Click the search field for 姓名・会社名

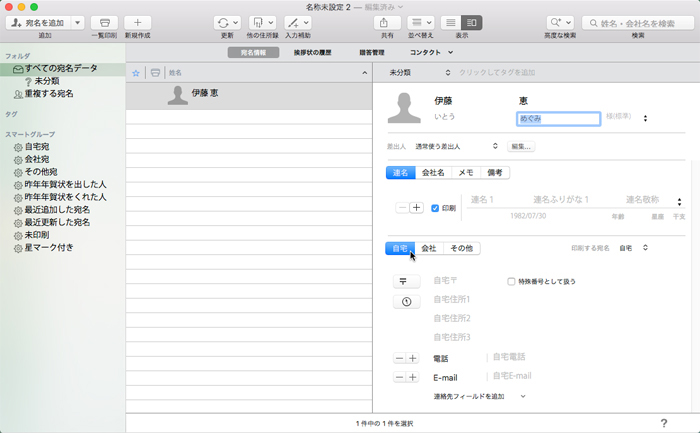tap(642, 22)
